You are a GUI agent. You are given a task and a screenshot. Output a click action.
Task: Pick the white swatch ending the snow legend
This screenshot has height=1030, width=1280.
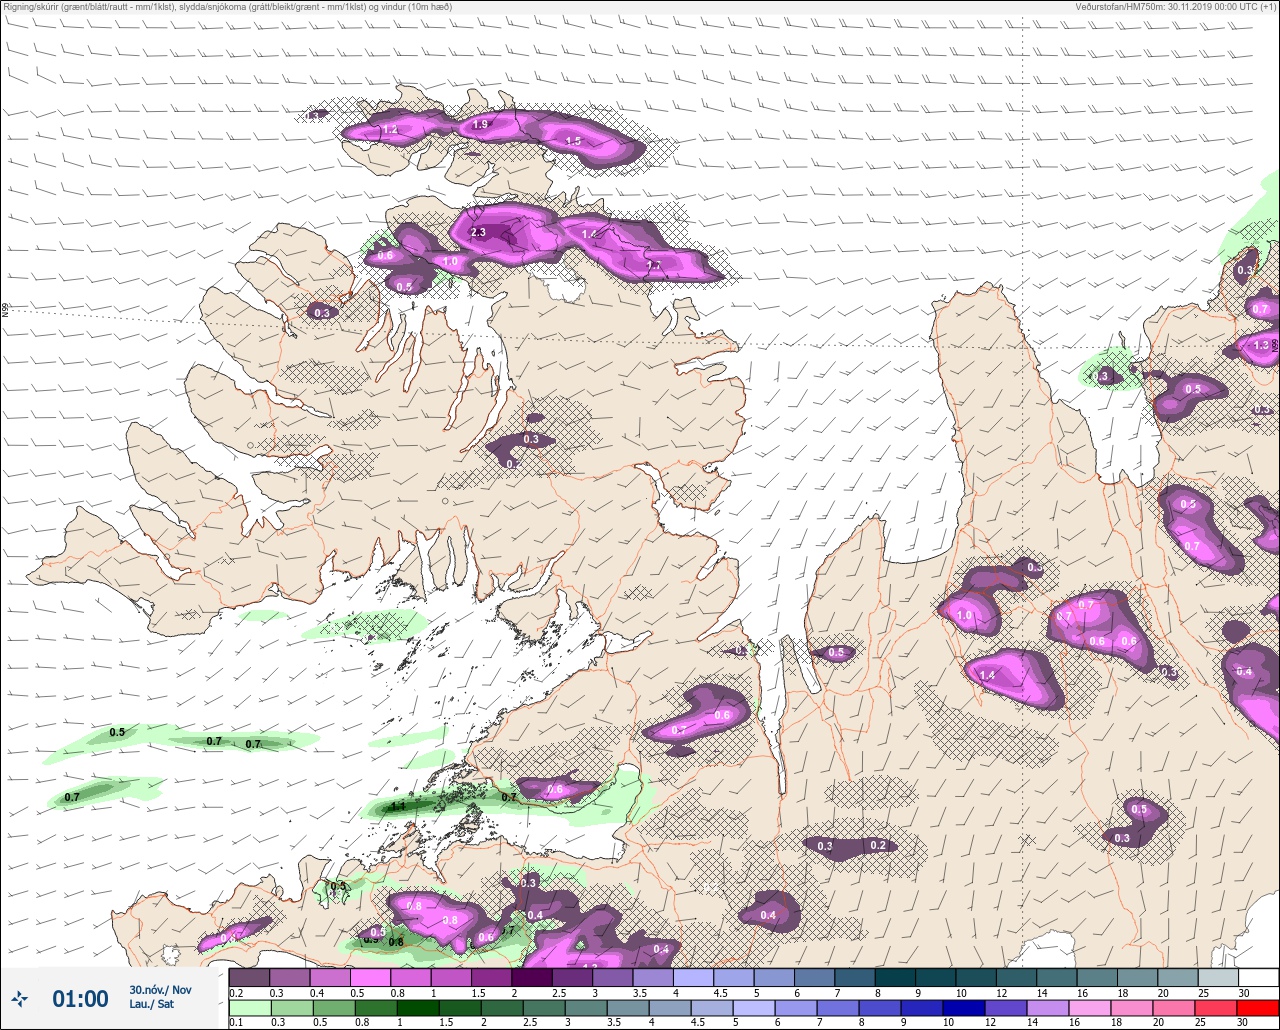[x=1259, y=977]
